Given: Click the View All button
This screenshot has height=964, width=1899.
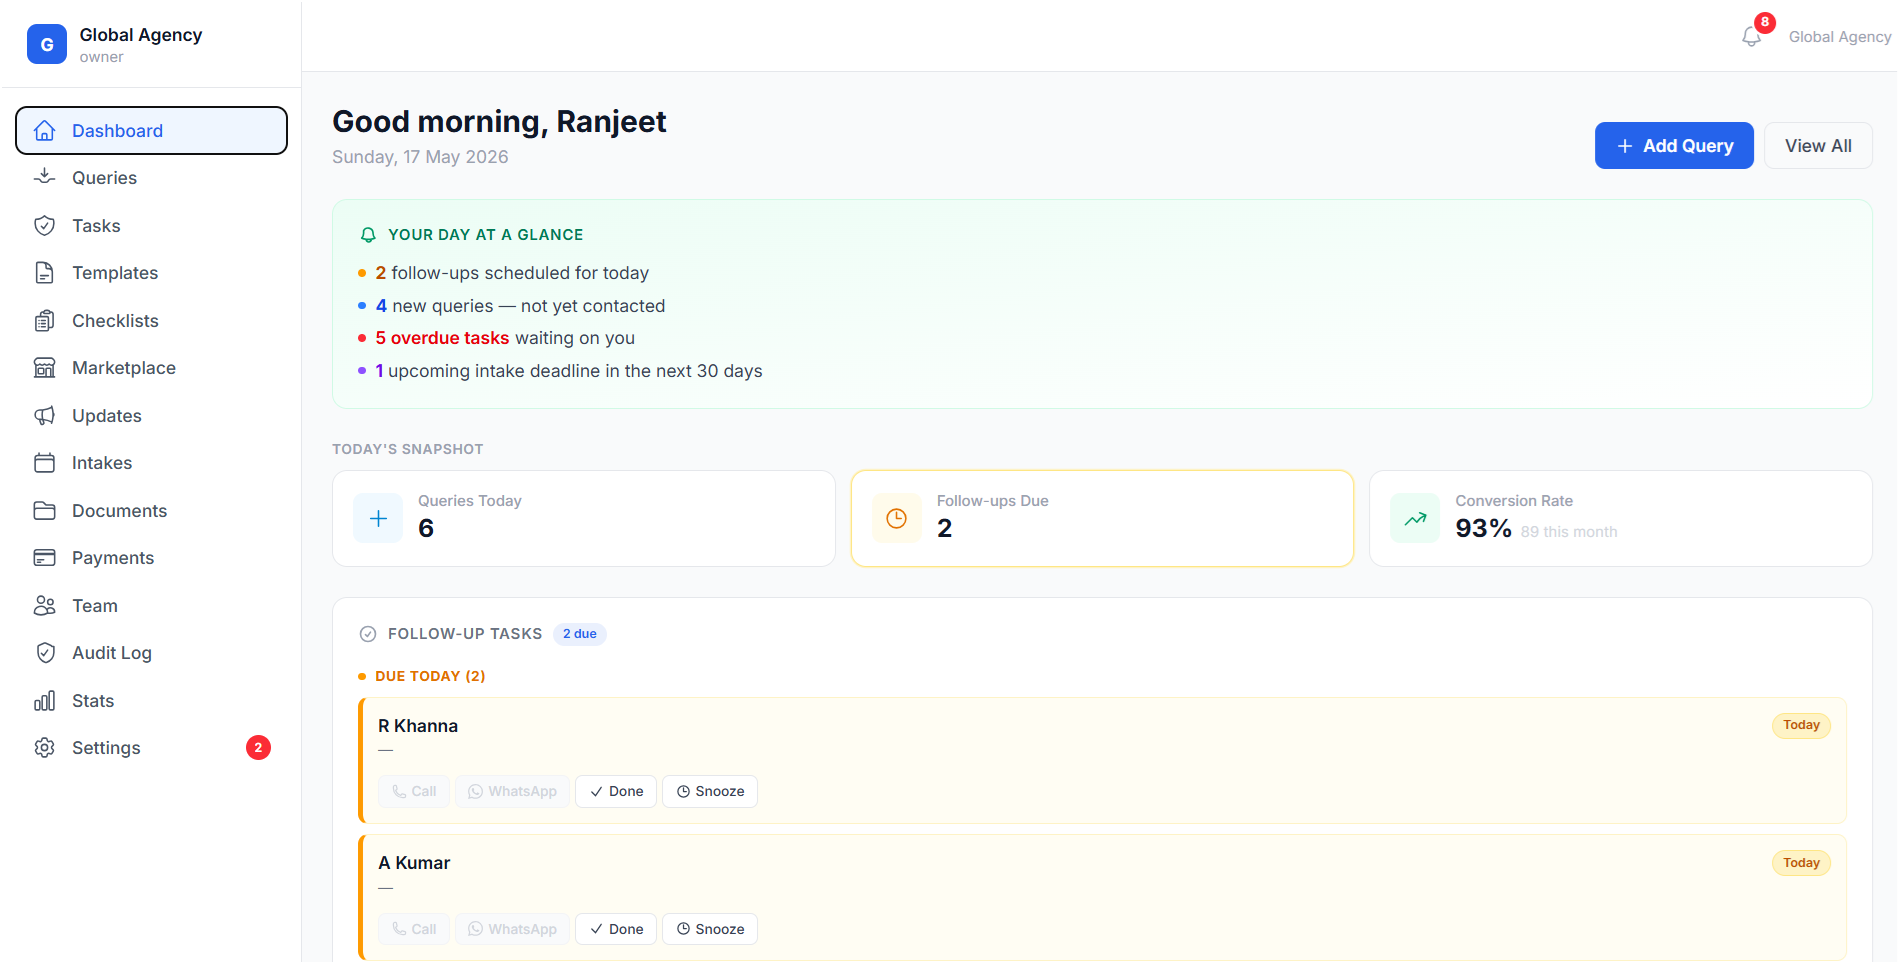Looking at the screenshot, I should (x=1818, y=146).
